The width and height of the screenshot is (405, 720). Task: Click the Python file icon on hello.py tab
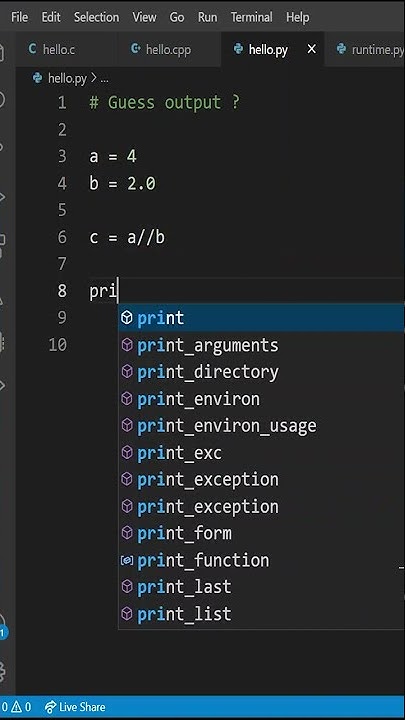pyautogui.click(x=238, y=49)
